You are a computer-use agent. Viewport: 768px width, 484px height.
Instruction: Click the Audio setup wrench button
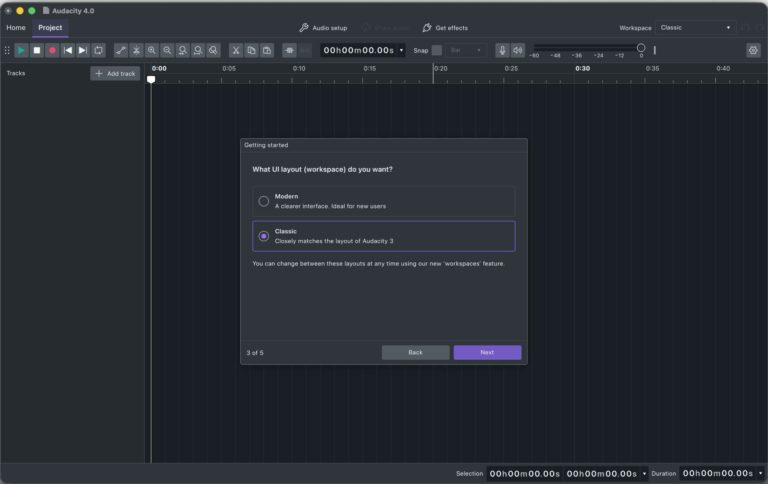click(x=323, y=28)
